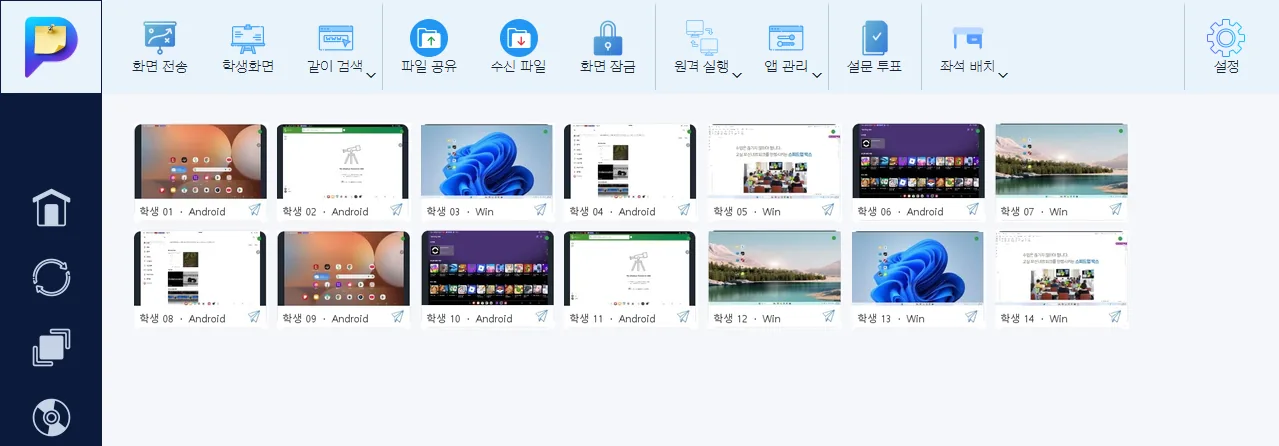Click the home icon in sidebar
Viewport: 1279px width, 446px height.
pyautogui.click(x=51, y=207)
